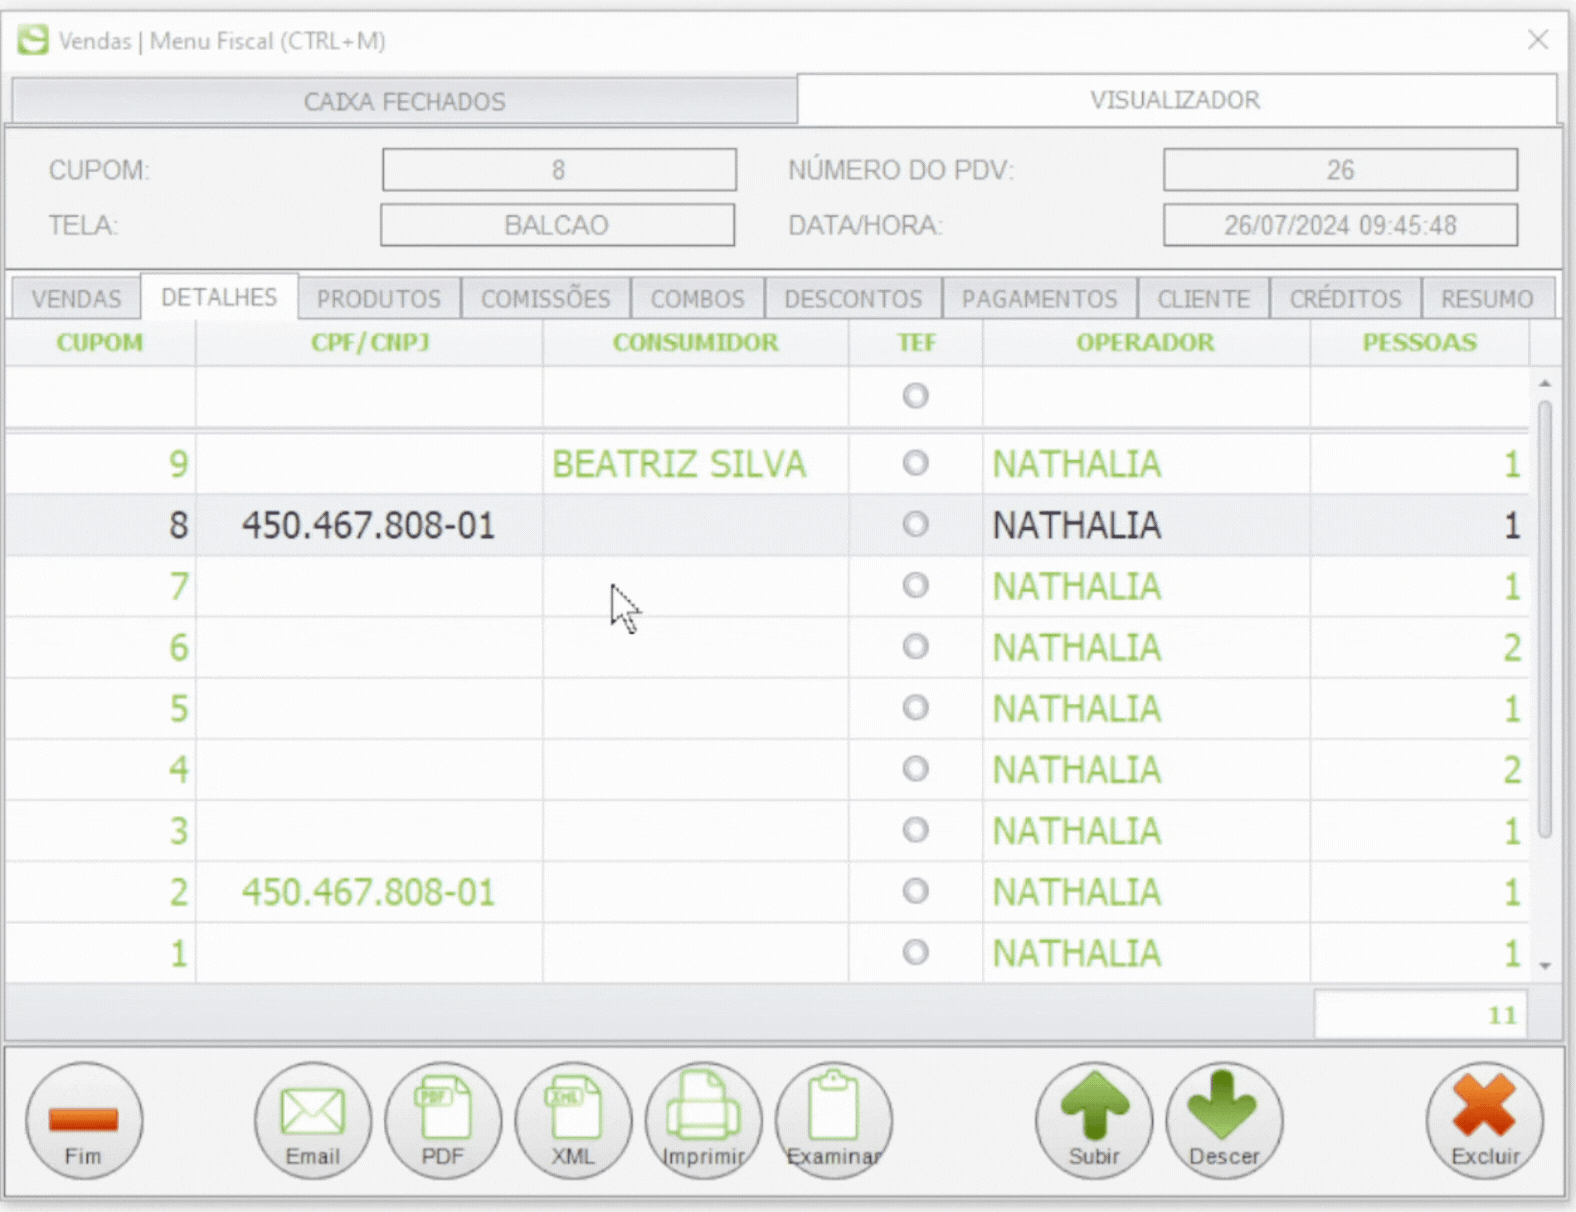The height and width of the screenshot is (1212, 1576).
Task: Select cupom number 7 cell
Action: coord(101,586)
